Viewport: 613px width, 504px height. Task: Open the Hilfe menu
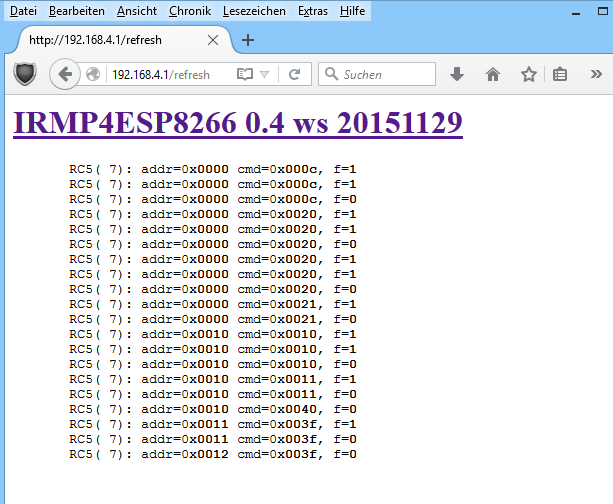tap(352, 11)
